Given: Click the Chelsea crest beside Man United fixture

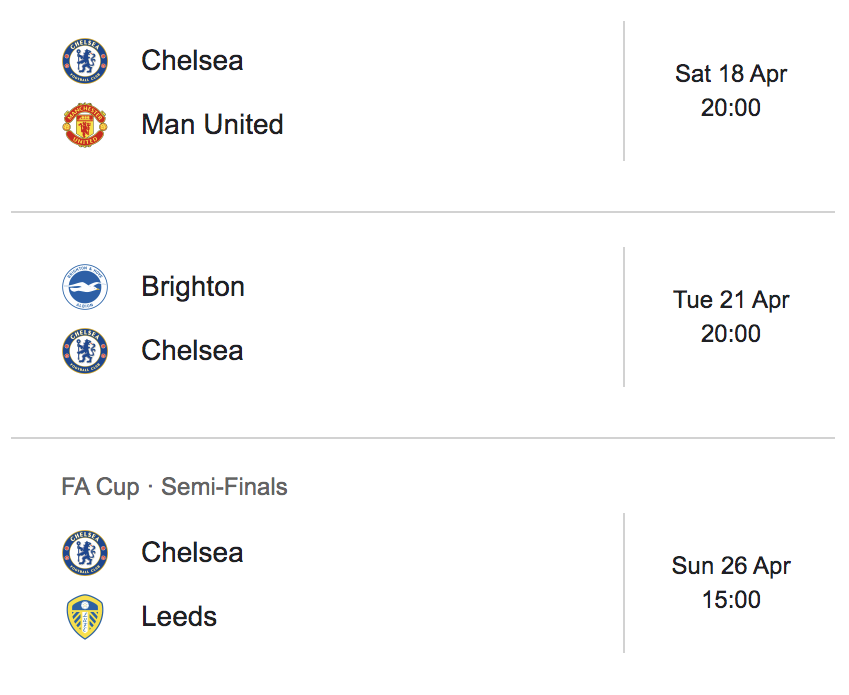Looking at the screenshot, I should [x=85, y=61].
